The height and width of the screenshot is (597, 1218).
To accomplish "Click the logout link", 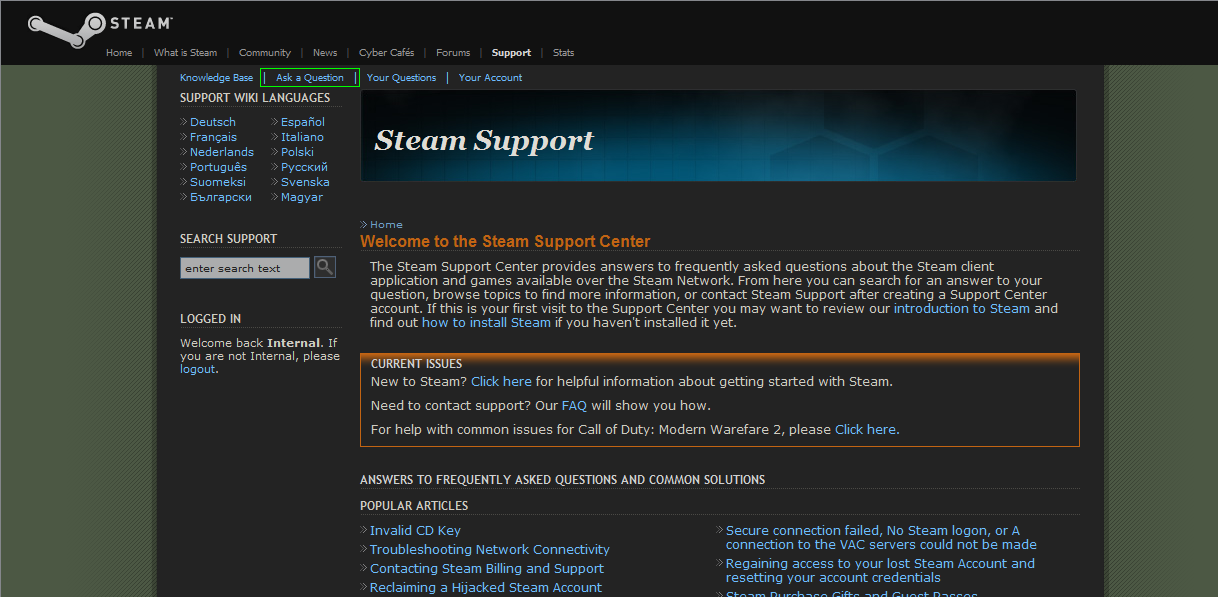I will (197, 369).
